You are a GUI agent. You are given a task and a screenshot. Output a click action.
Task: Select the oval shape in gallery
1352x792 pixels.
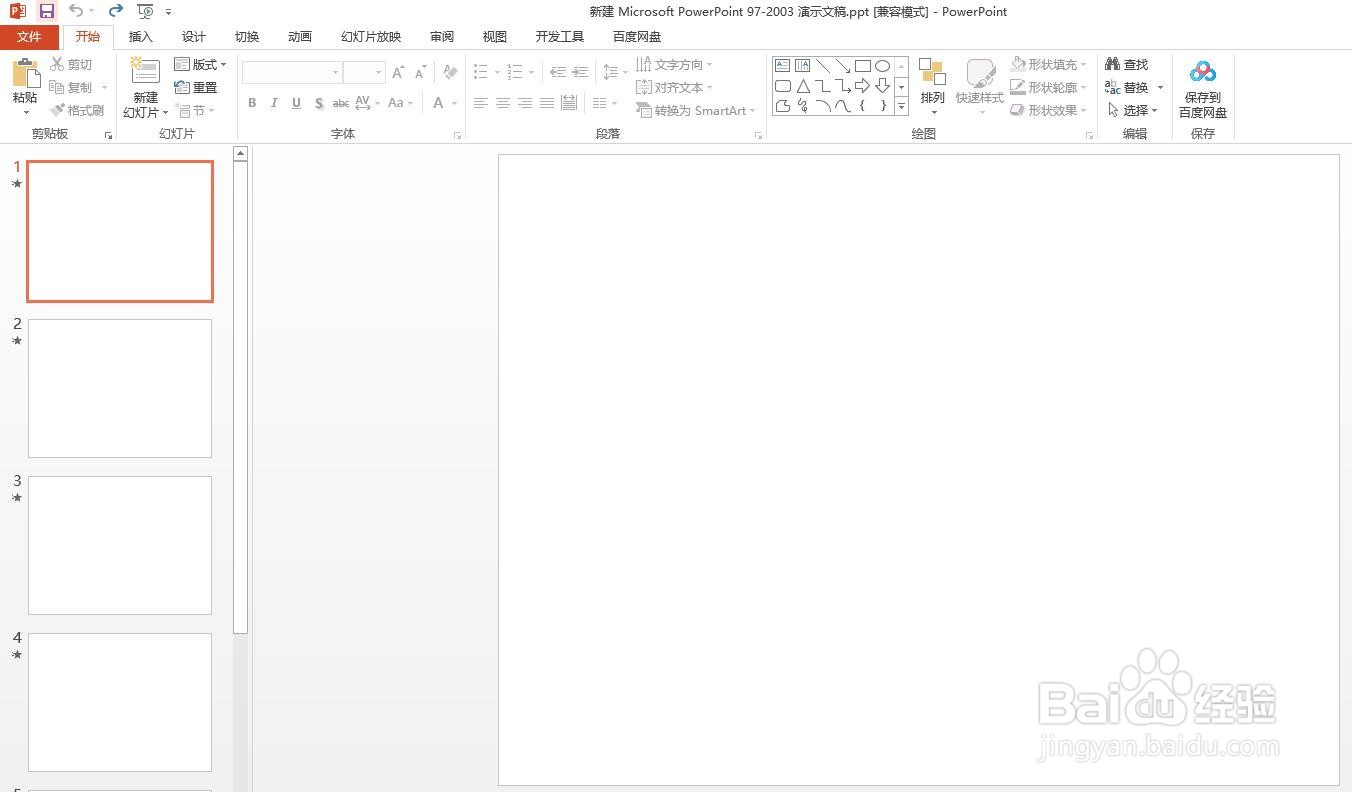click(x=882, y=66)
